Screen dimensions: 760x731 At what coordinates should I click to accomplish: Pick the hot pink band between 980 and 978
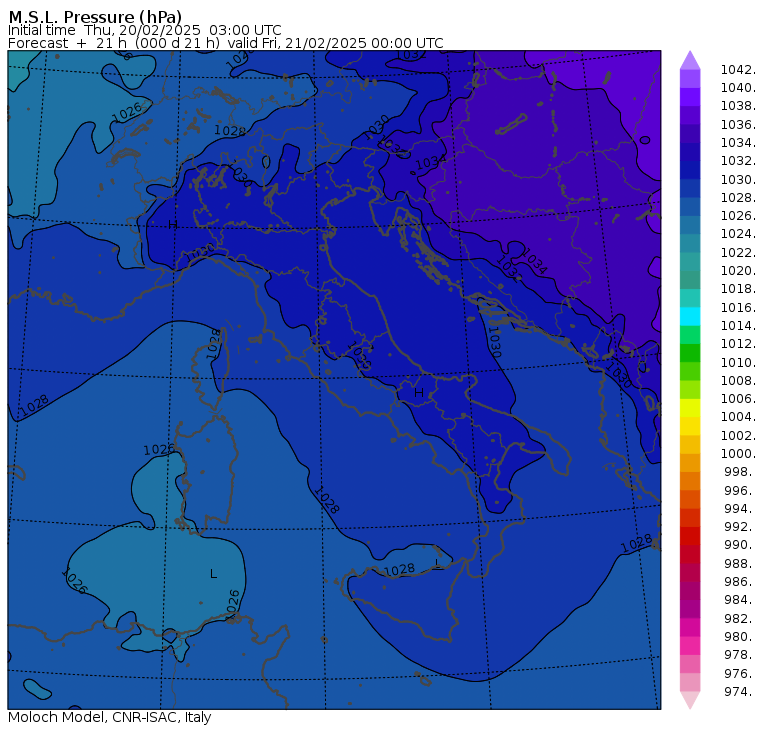click(690, 646)
